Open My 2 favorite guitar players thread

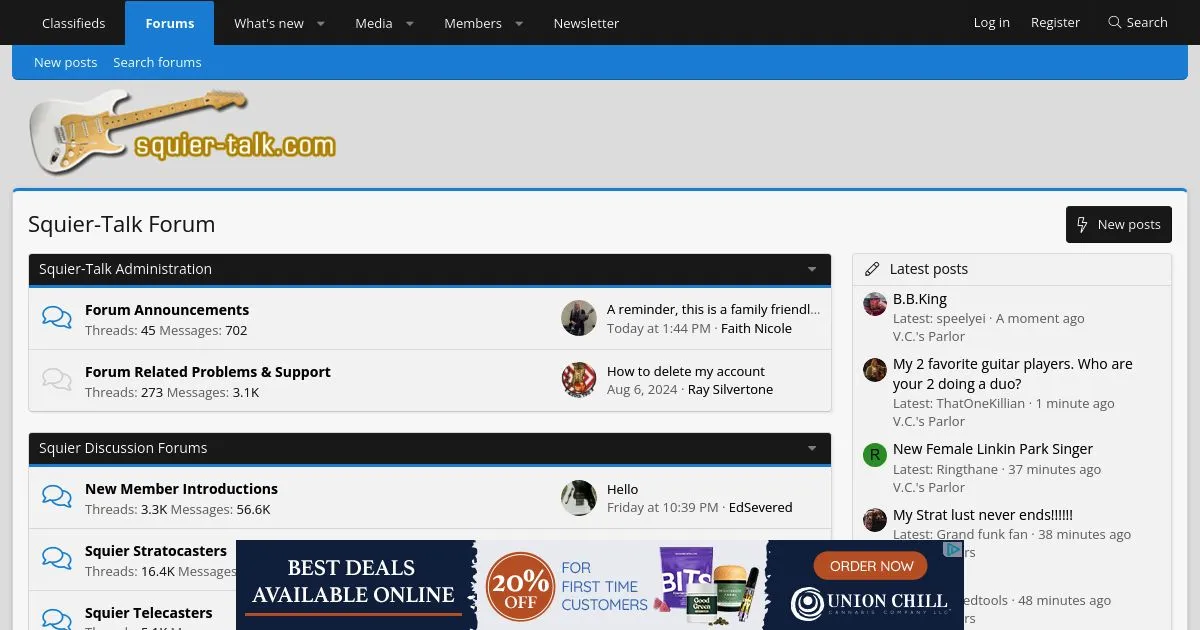click(x=1013, y=374)
